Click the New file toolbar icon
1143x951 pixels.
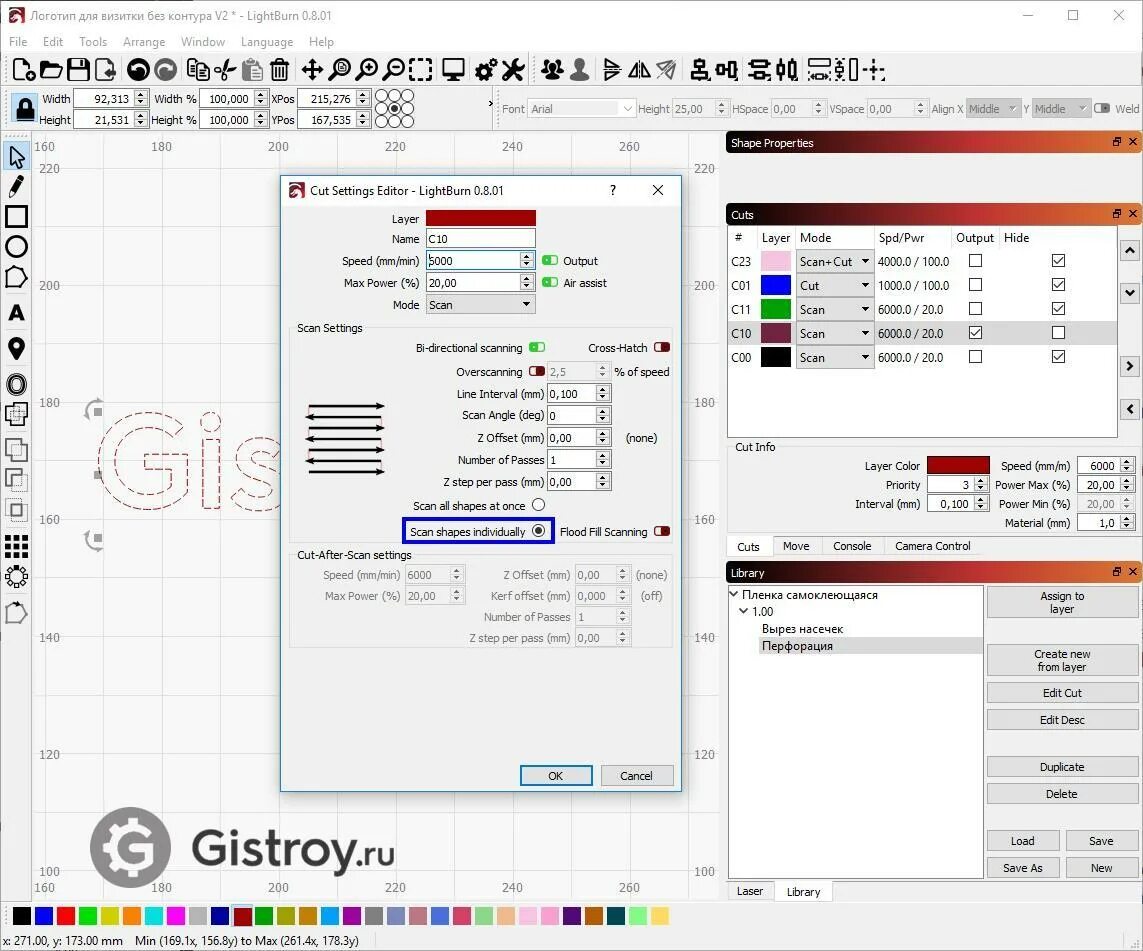tap(23, 70)
